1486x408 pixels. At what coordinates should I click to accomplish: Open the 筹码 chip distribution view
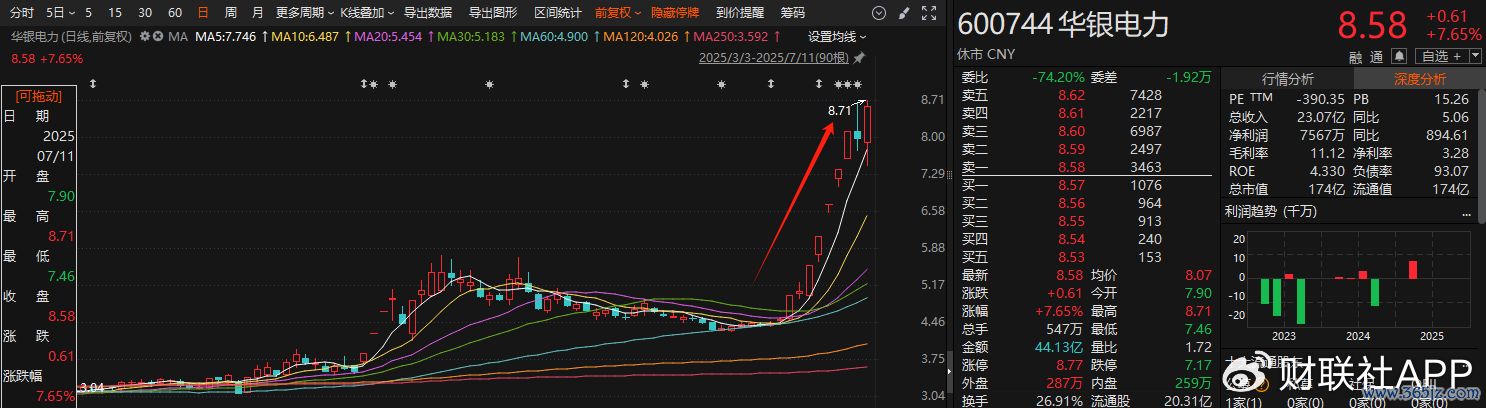click(x=792, y=13)
